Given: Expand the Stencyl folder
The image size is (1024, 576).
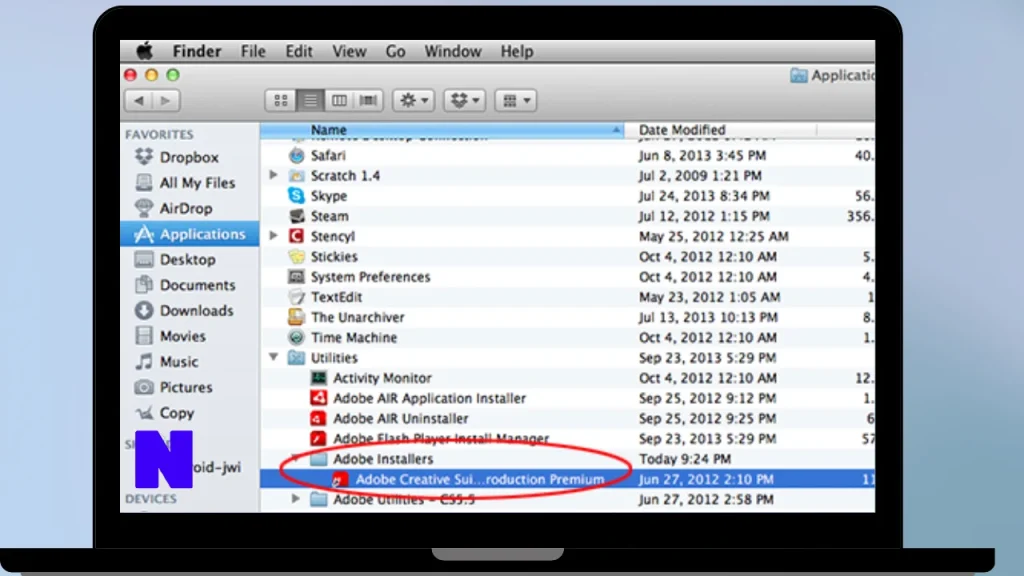Looking at the screenshot, I should [274, 236].
